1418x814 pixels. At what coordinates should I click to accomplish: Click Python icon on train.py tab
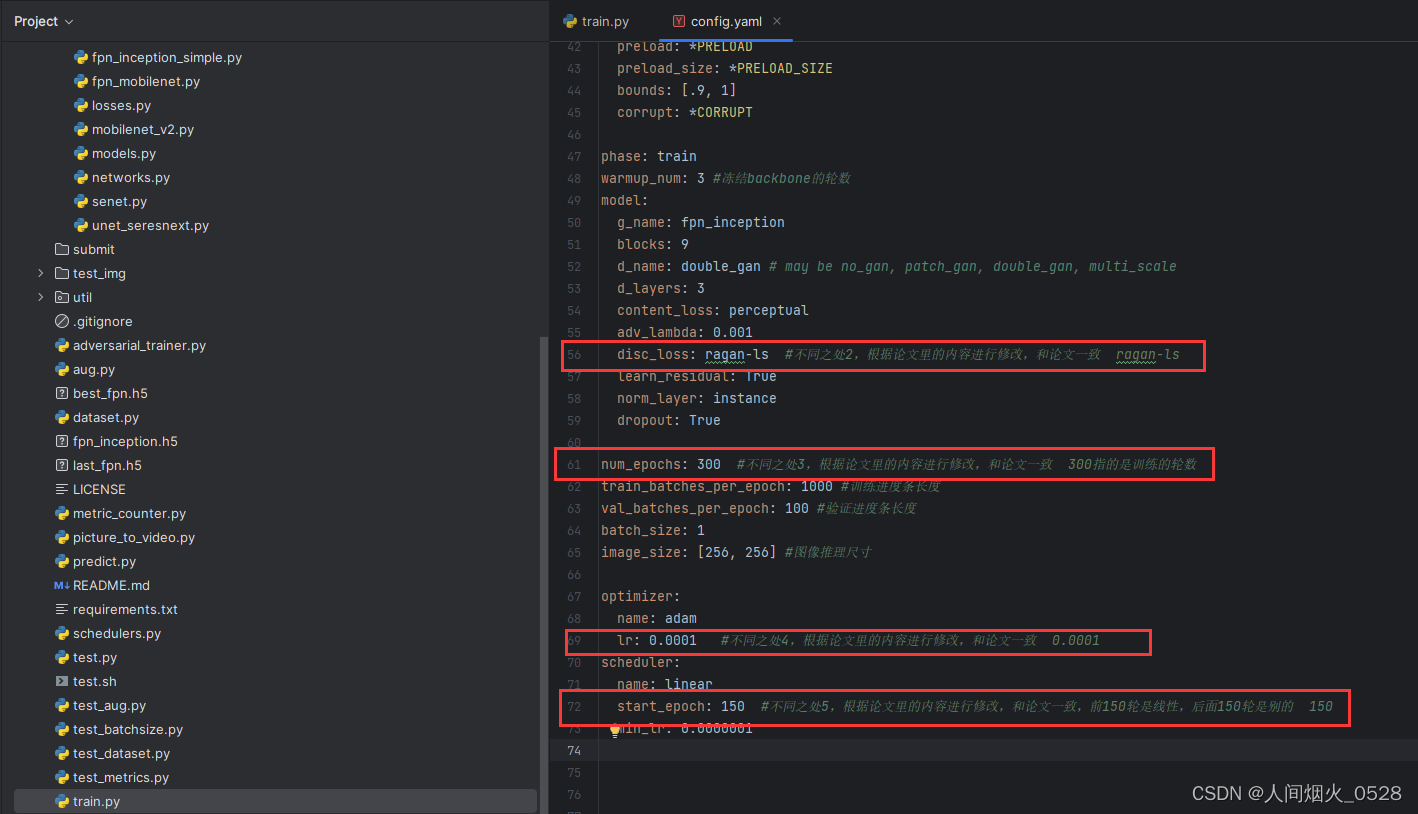[570, 21]
